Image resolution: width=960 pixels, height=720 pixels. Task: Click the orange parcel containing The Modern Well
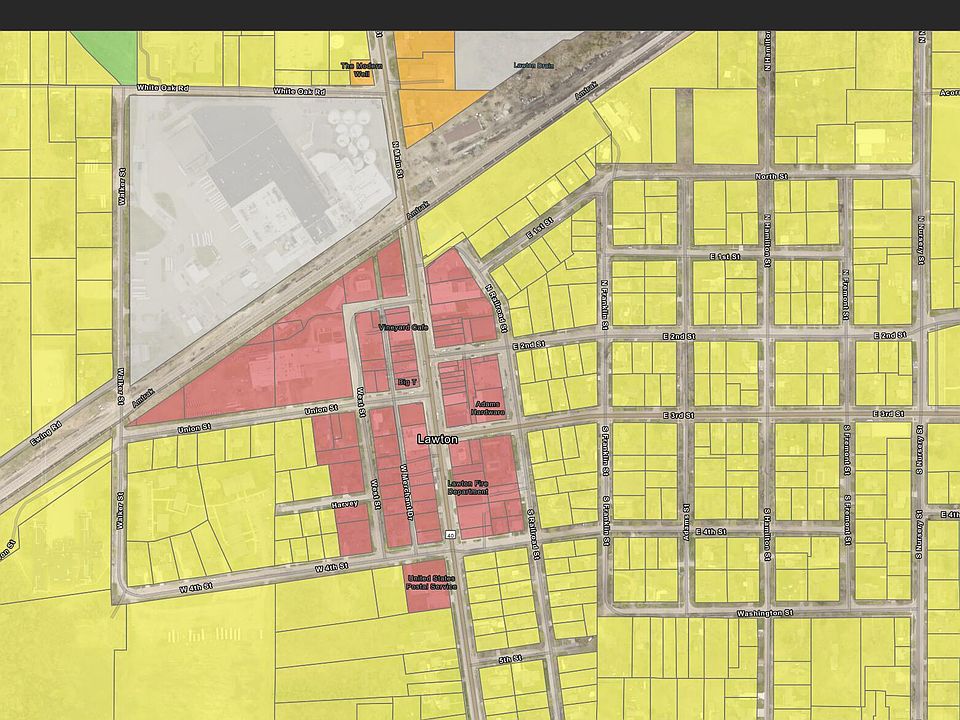(362, 72)
